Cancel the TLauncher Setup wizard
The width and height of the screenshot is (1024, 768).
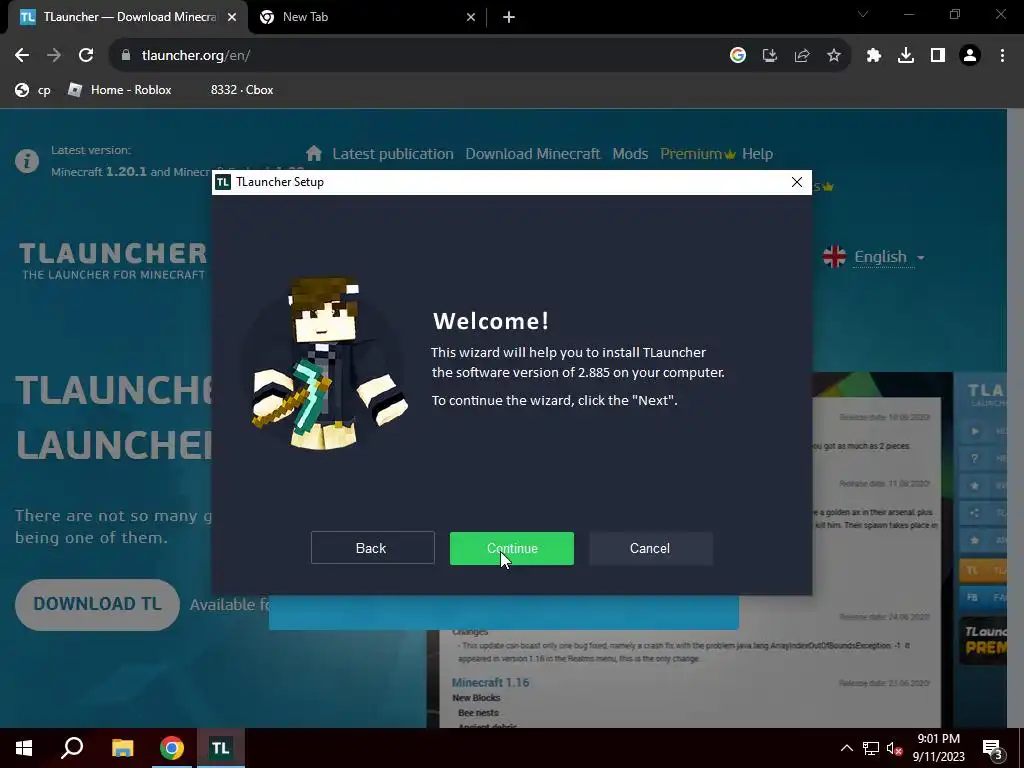[650, 548]
